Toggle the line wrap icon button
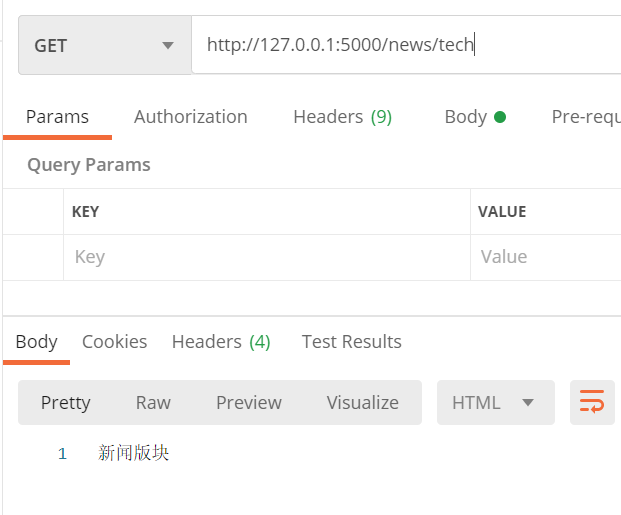 [x=592, y=402]
